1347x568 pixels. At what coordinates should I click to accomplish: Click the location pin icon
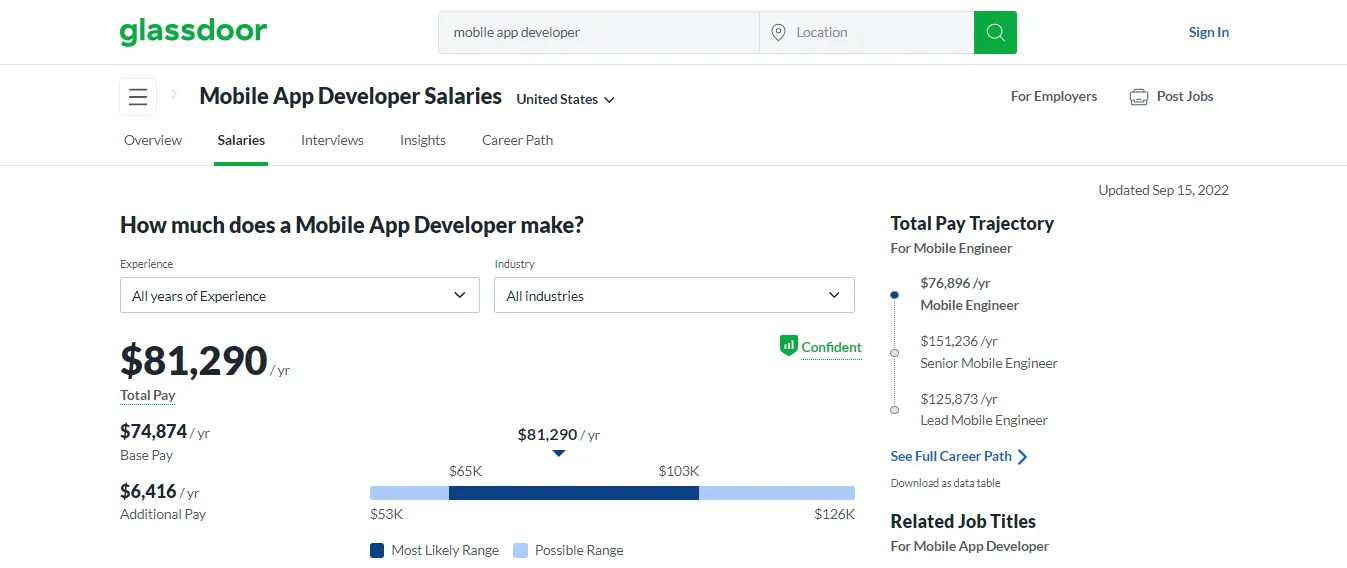pyautogui.click(x=779, y=33)
